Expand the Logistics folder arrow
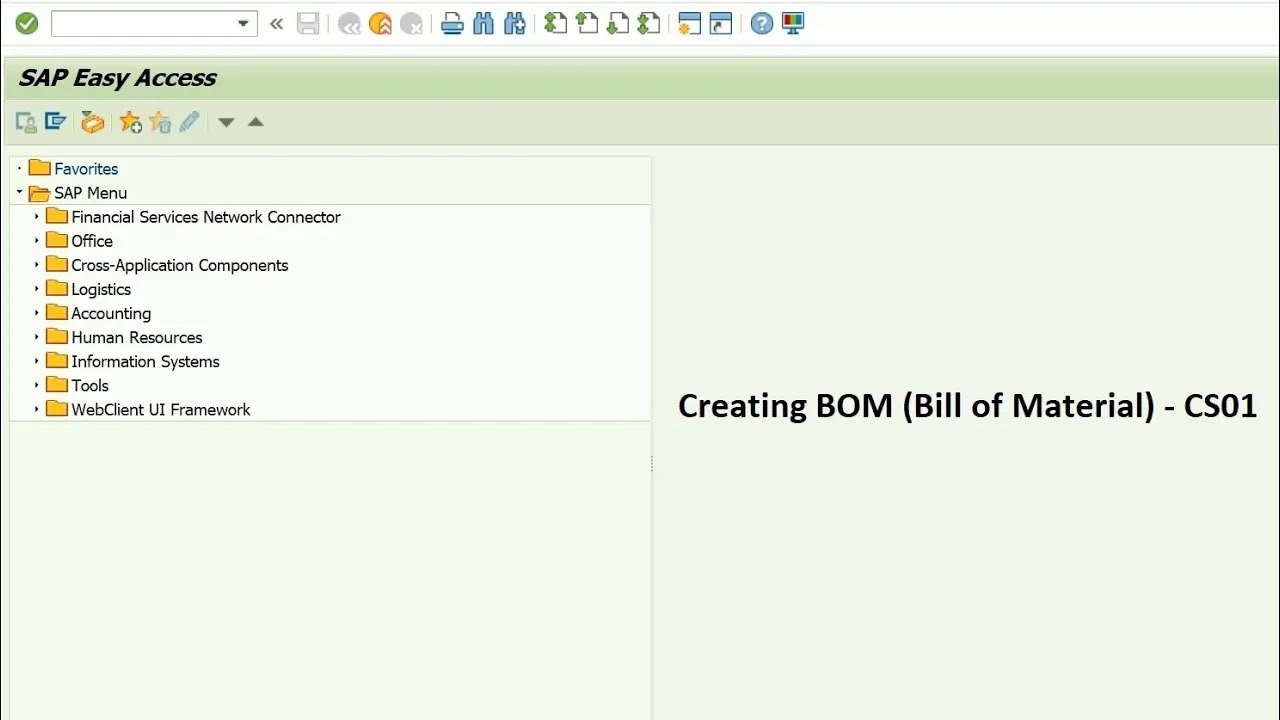Viewport: 1280px width, 720px height. pos(37,288)
